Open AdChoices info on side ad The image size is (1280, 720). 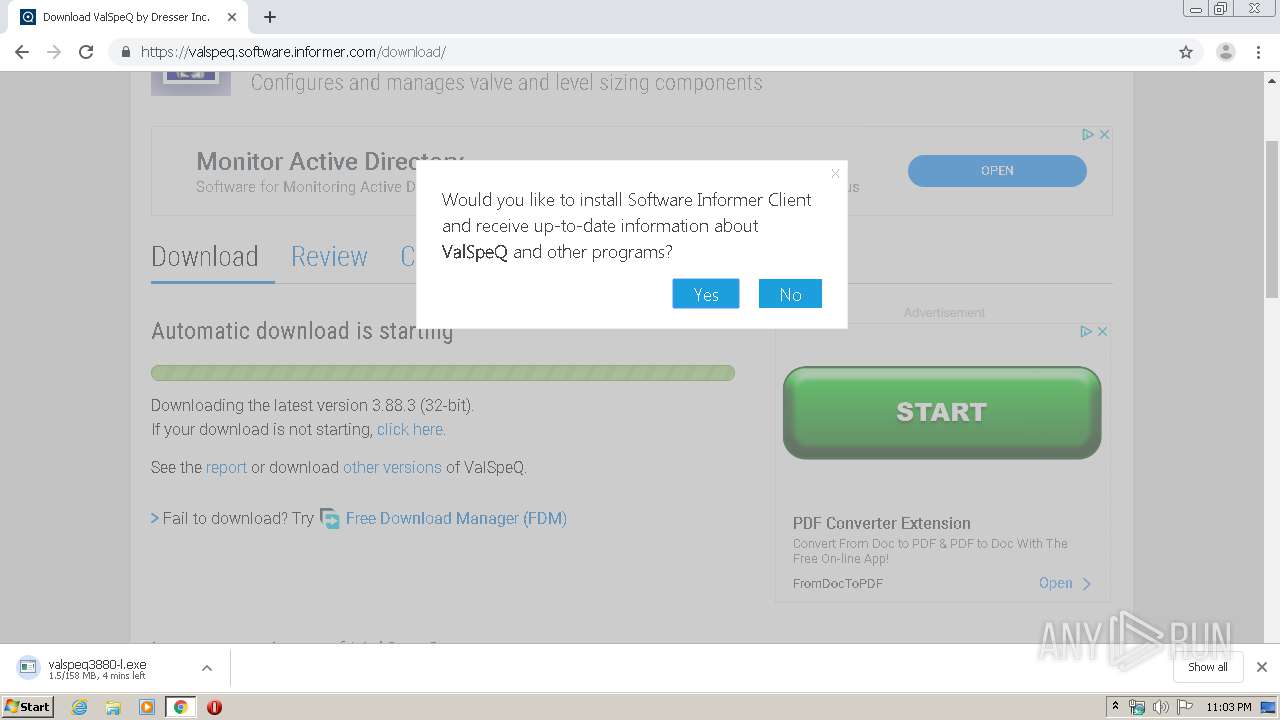(1085, 331)
